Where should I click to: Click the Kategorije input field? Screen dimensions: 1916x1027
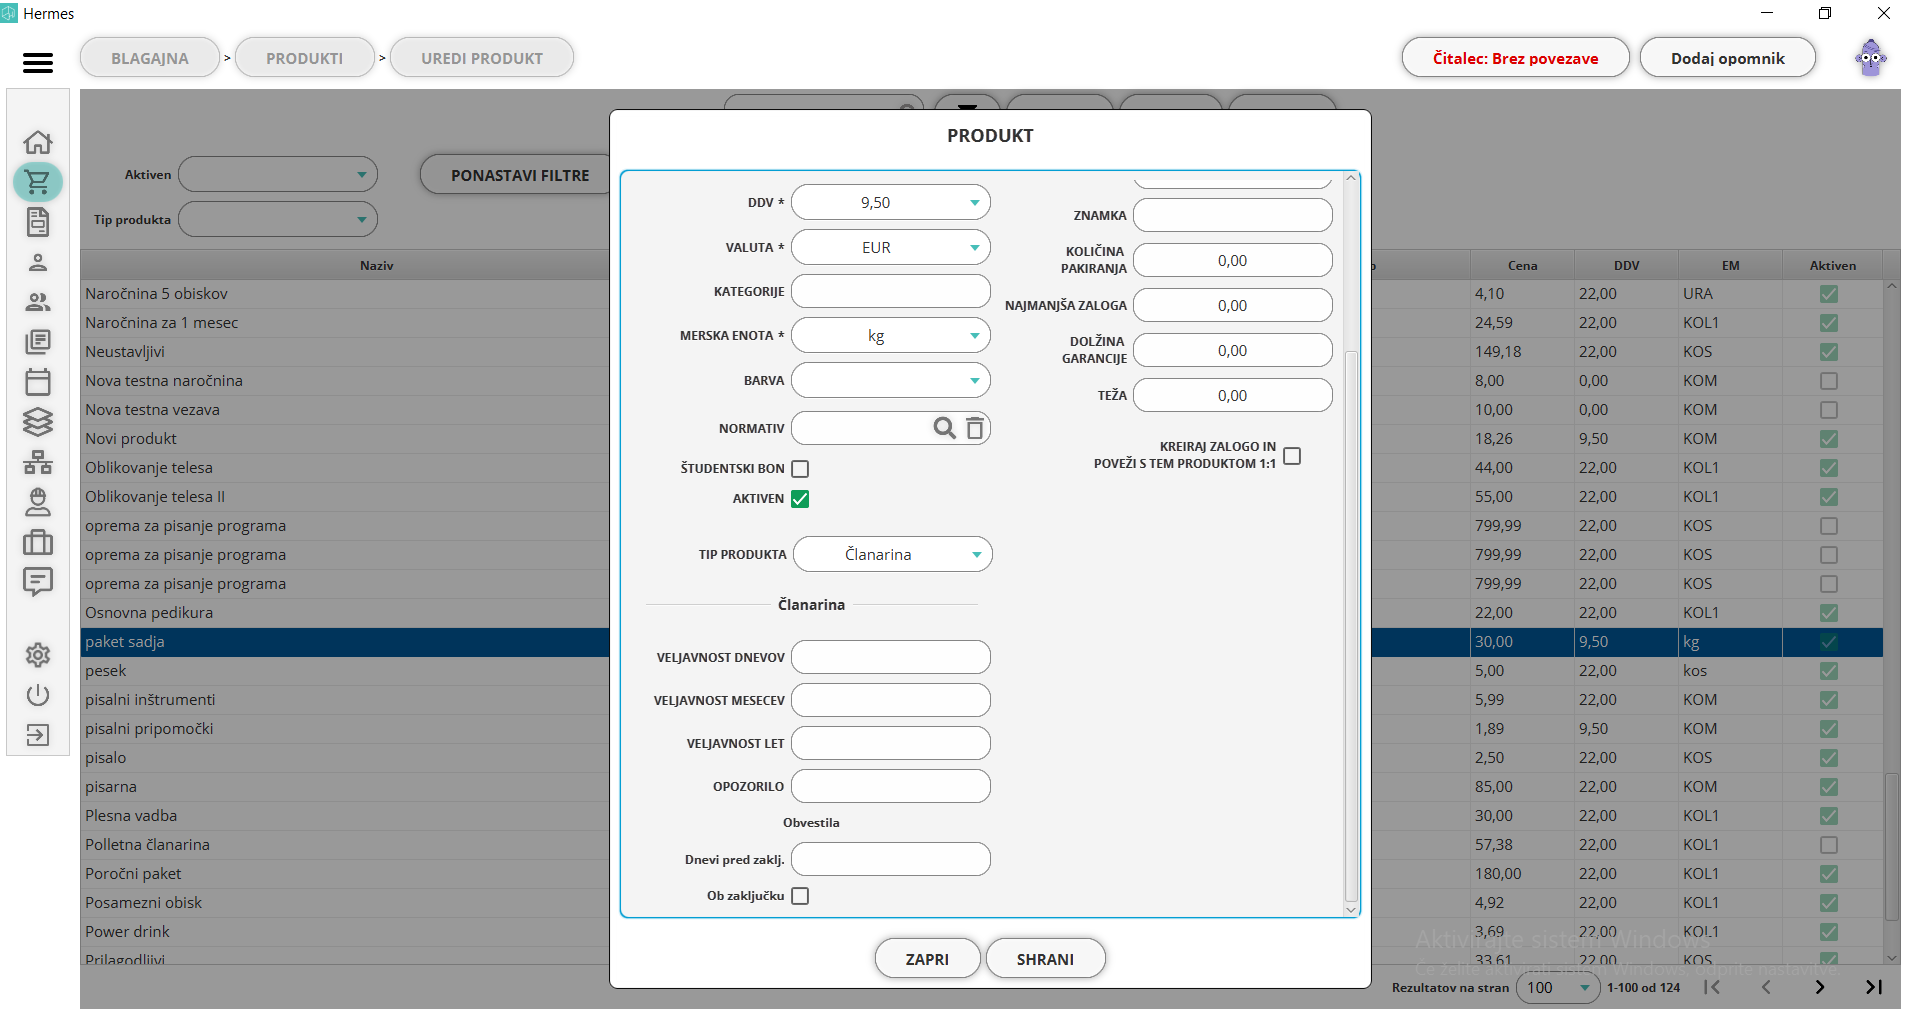pos(890,291)
